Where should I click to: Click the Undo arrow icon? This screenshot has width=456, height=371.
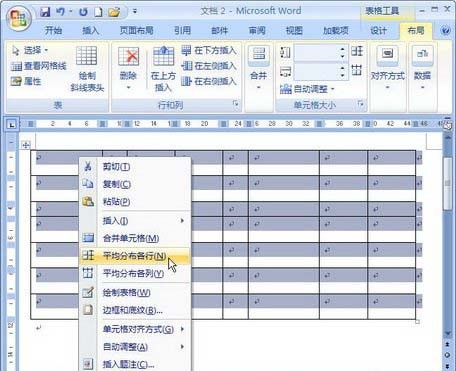point(60,12)
